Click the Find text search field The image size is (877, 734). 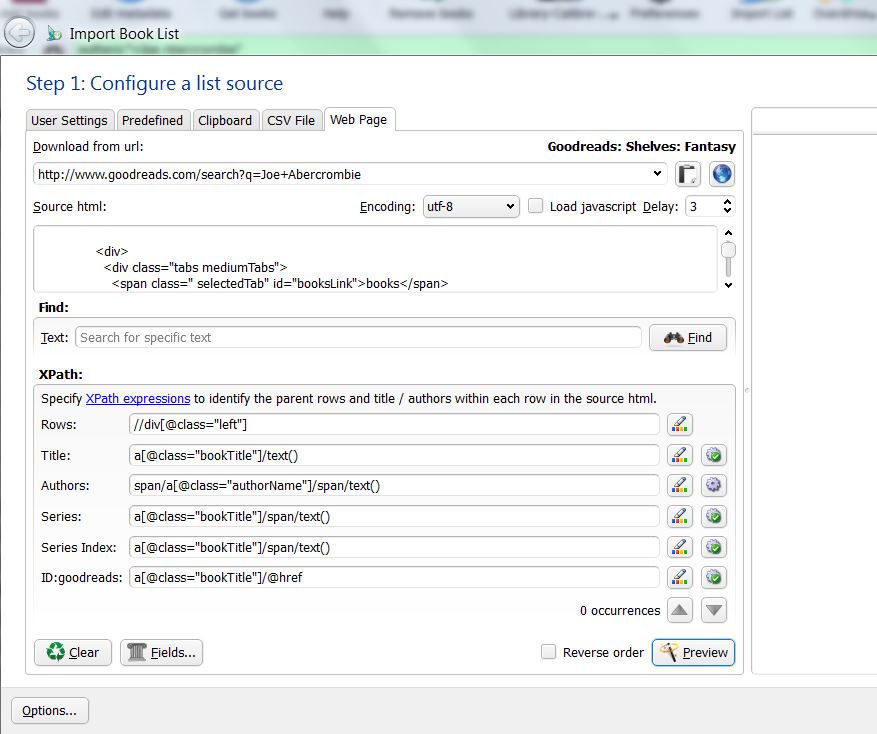pos(358,337)
